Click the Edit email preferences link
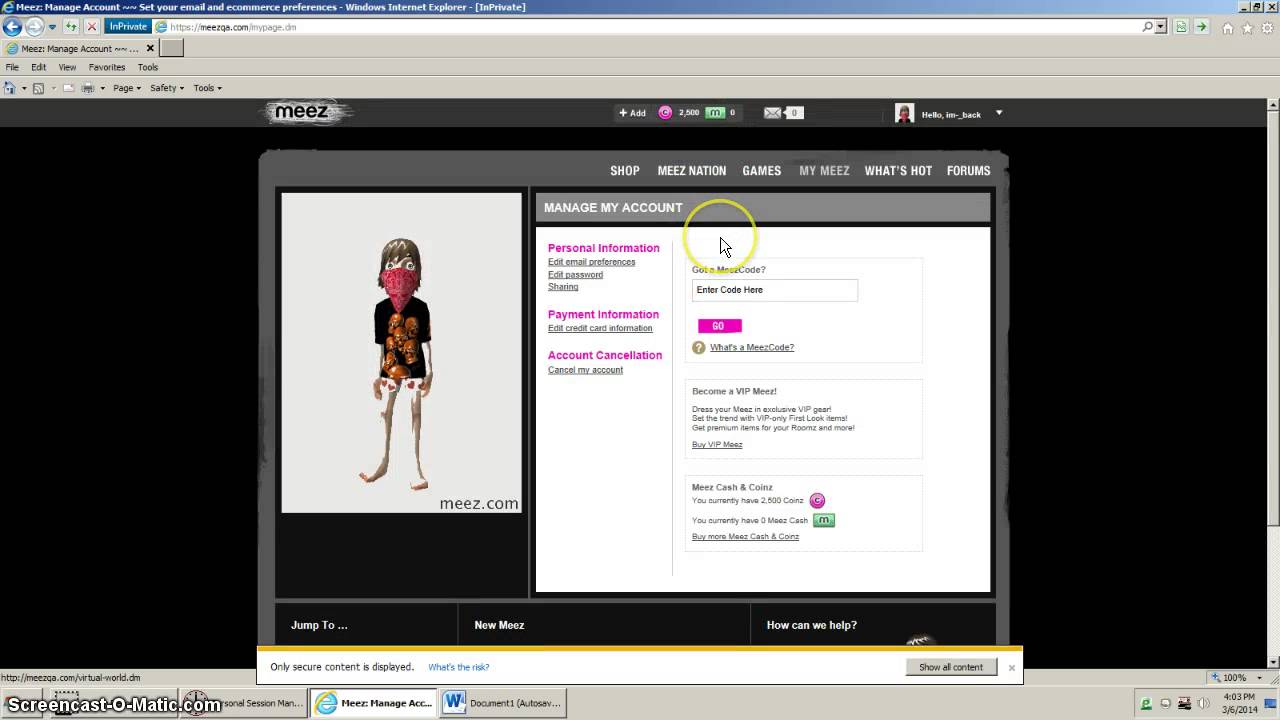The image size is (1280, 720). tap(591, 262)
